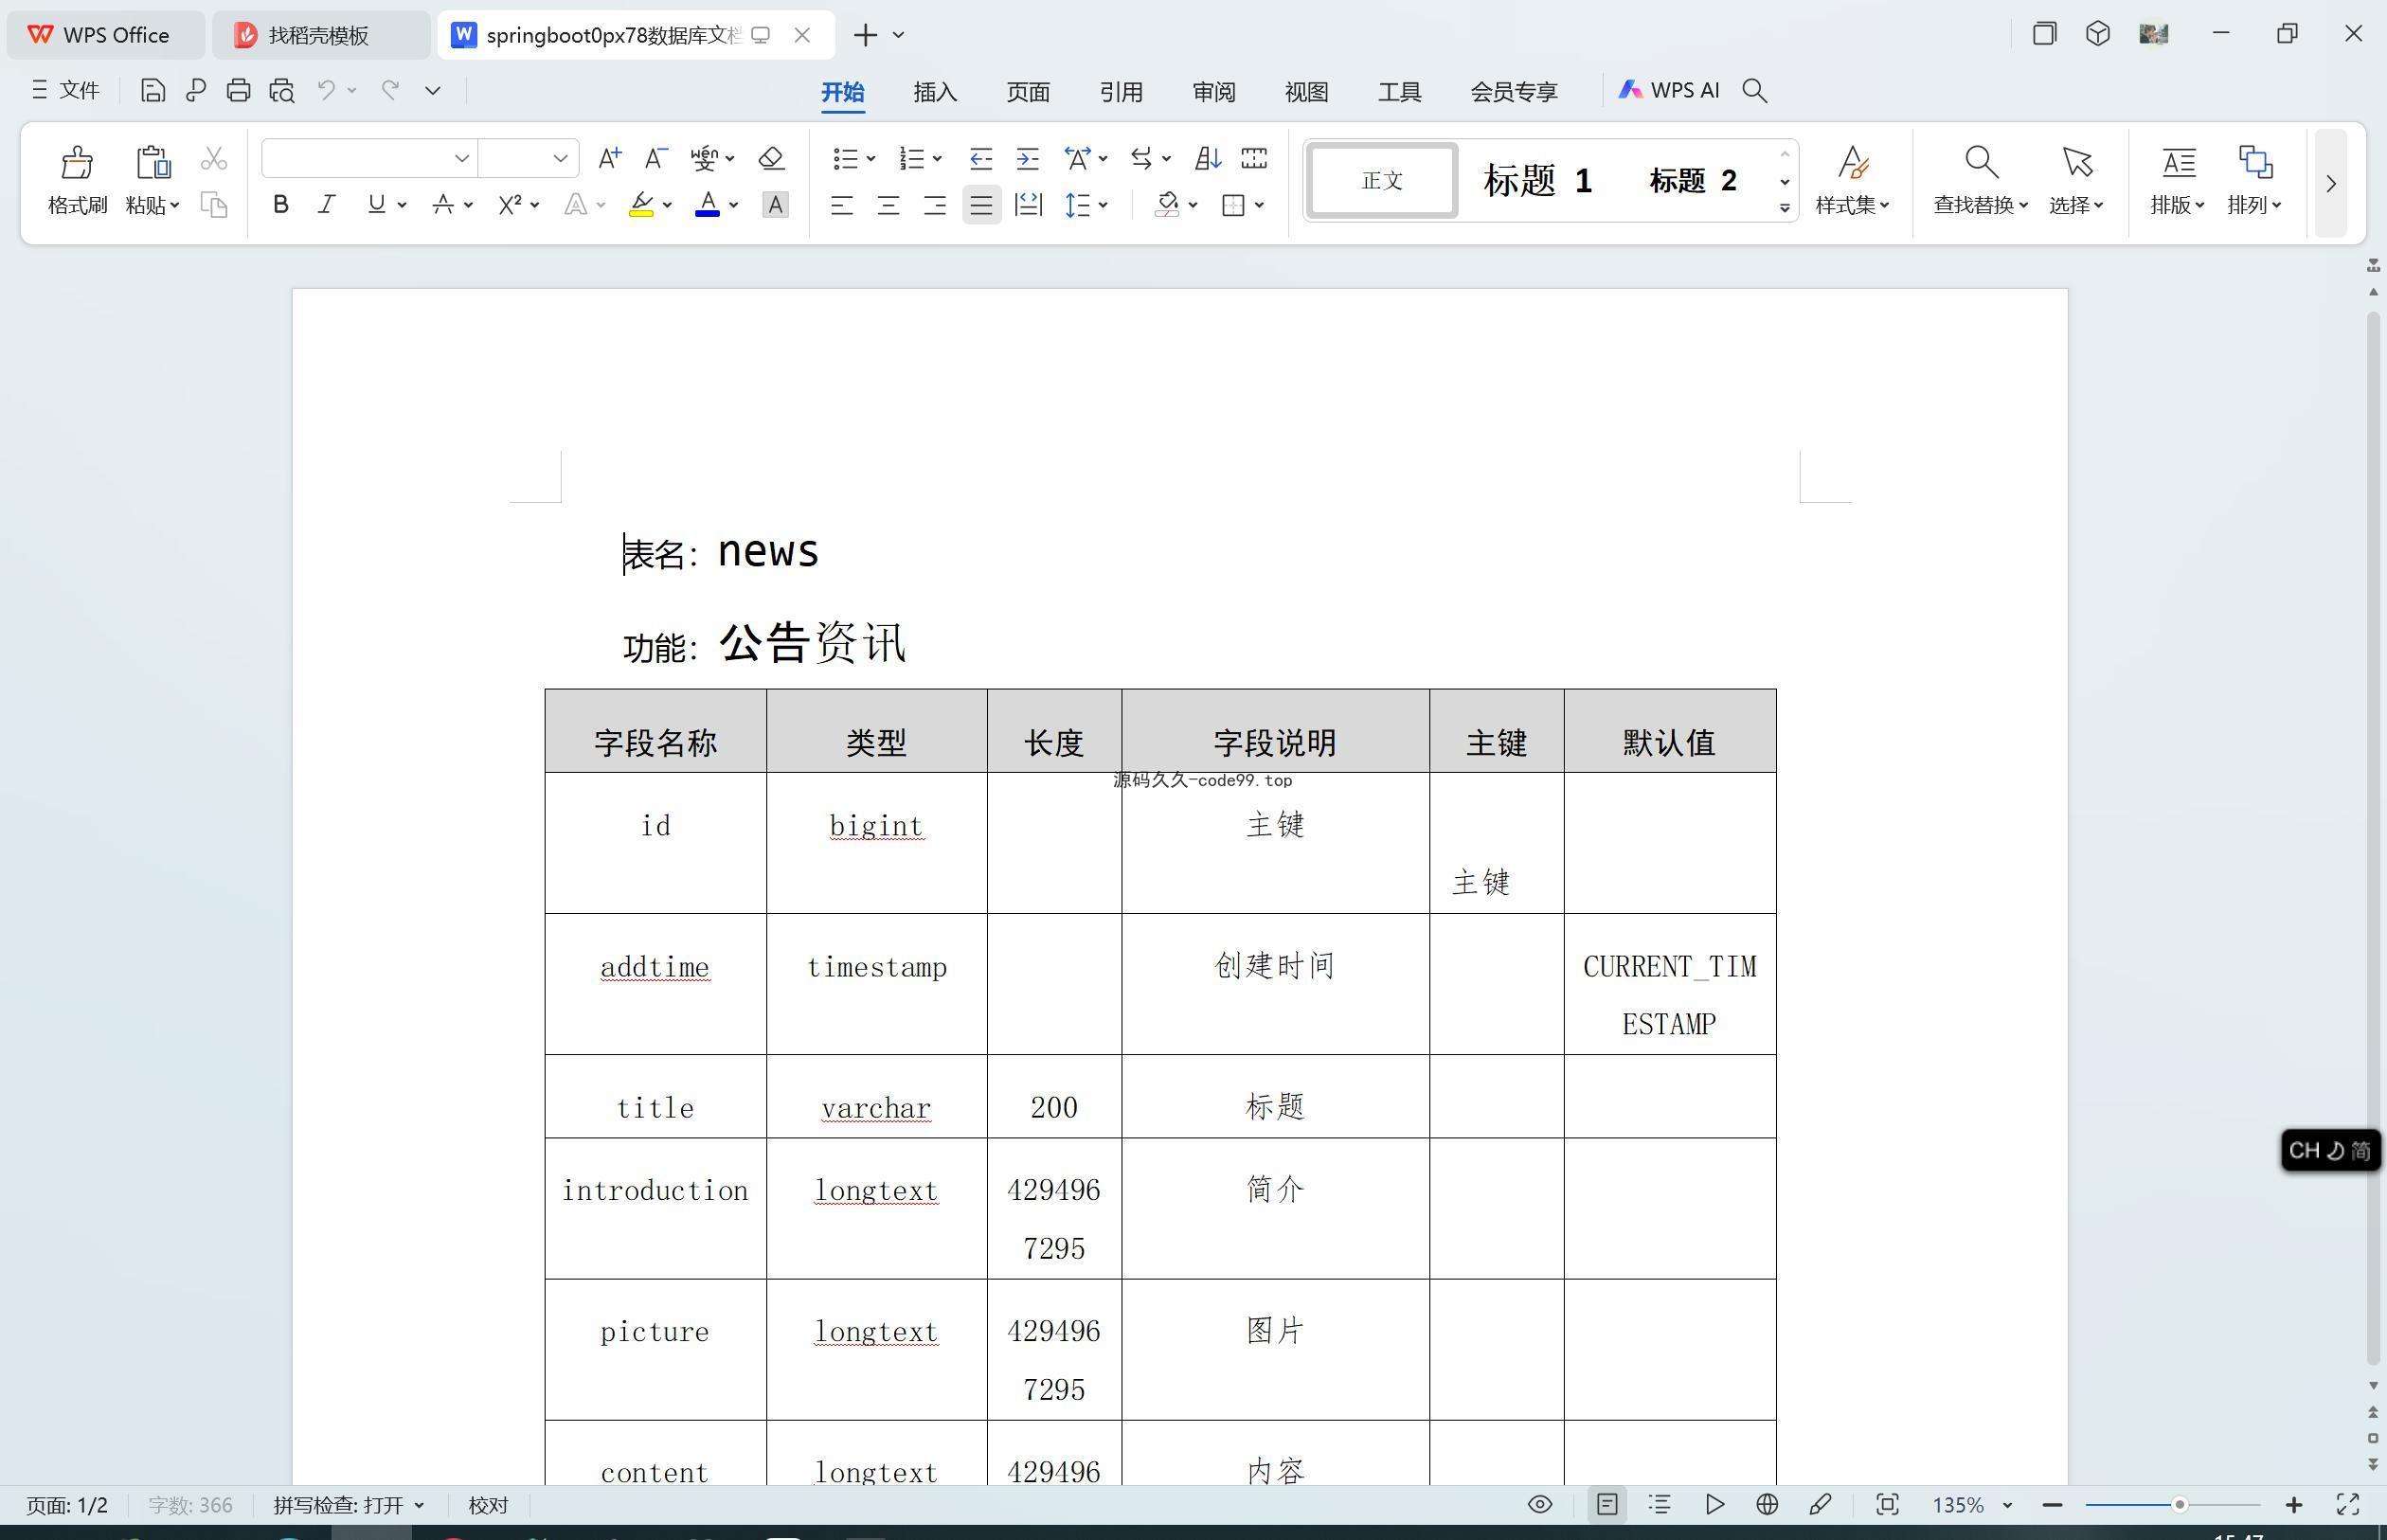Click the vertical scrollbar thumb
This screenshot has width=2387, height=1540.
click(x=2373, y=838)
